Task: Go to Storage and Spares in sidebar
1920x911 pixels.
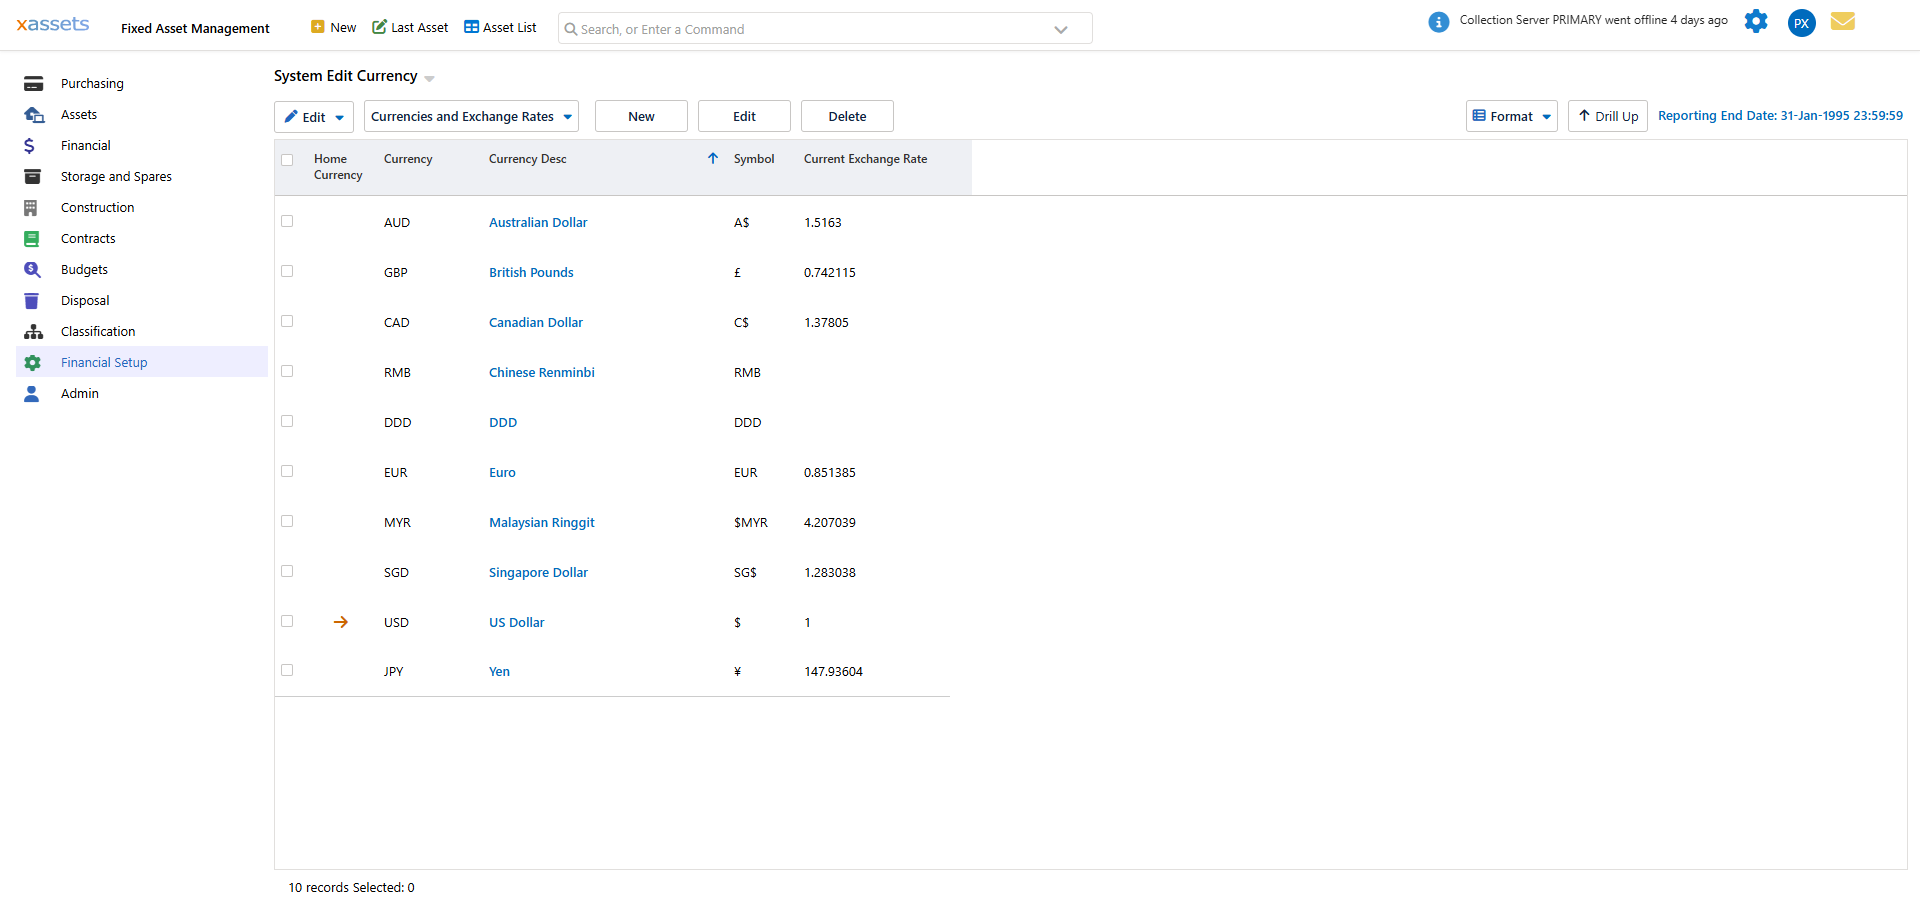Action: click(x=116, y=177)
